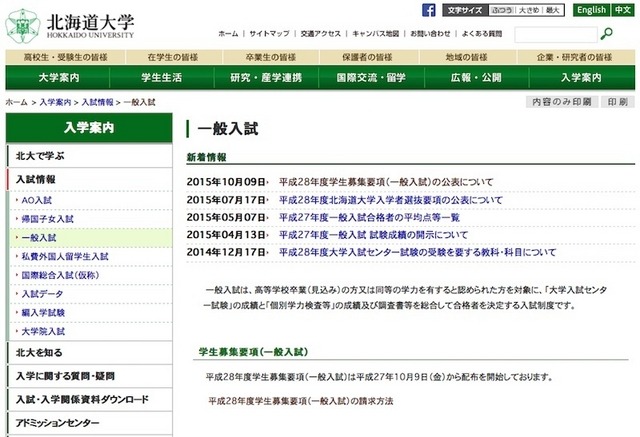The width and height of the screenshot is (640, 437).
Task: Click the date text 2014年12月17日
Action: point(226,253)
